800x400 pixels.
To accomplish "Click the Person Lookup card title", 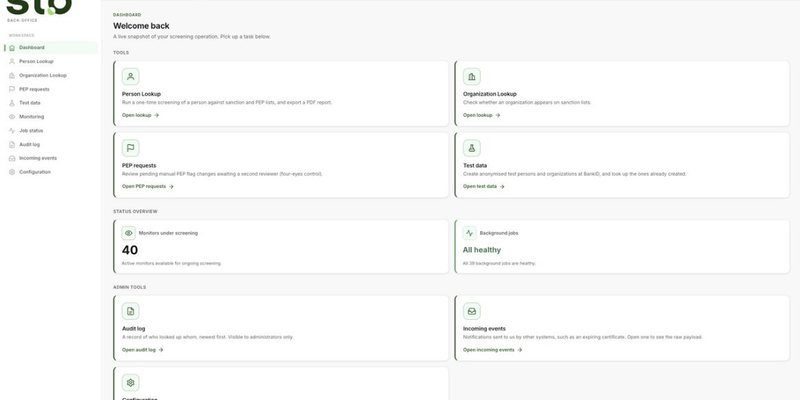I will (141, 94).
